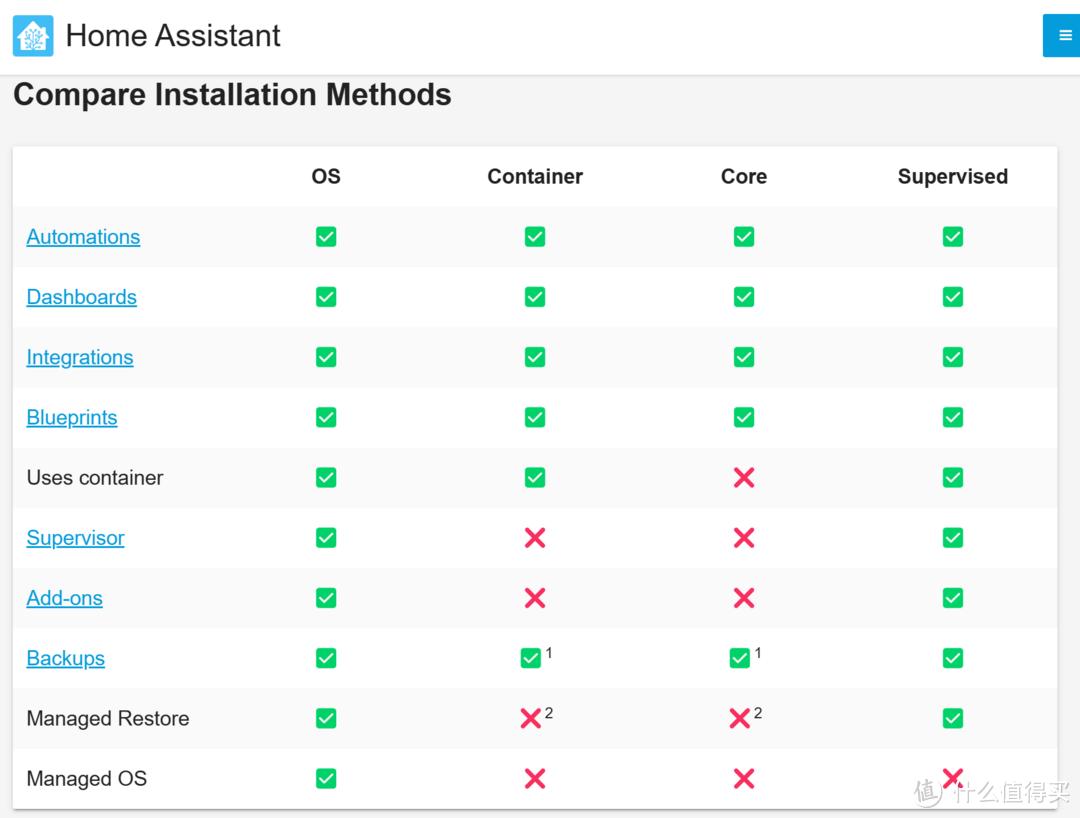Click the Backups link
The image size is (1080, 818).
coord(65,658)
